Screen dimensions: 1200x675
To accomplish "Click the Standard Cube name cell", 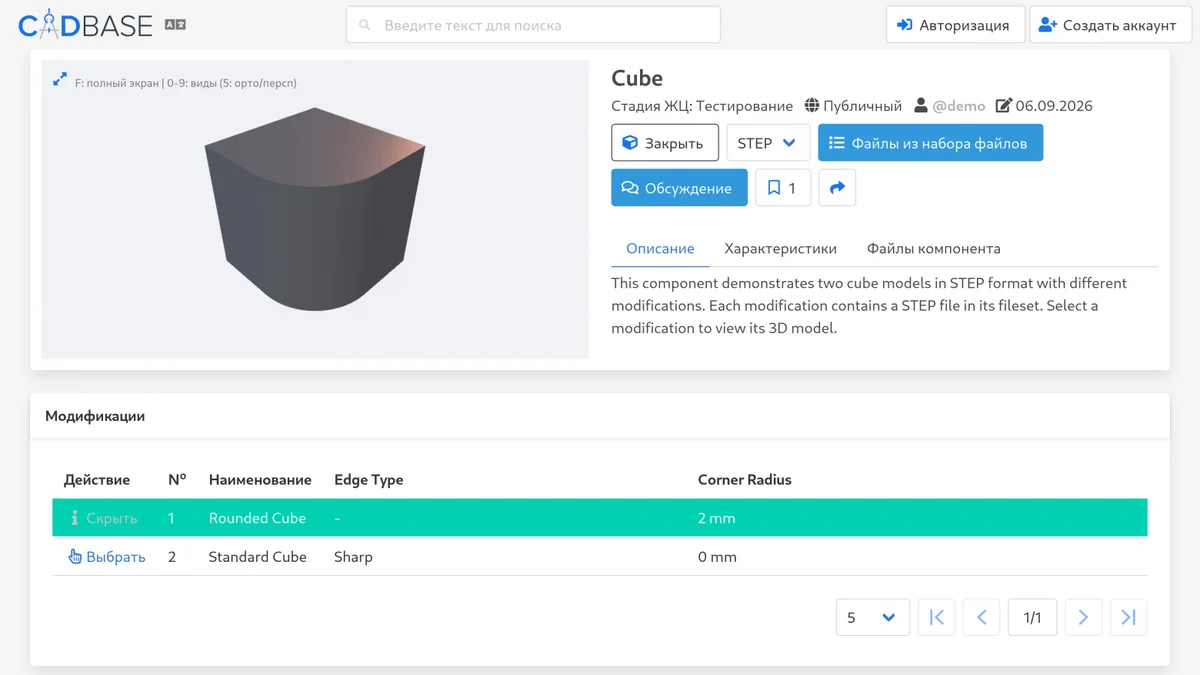I will (257, 557).
